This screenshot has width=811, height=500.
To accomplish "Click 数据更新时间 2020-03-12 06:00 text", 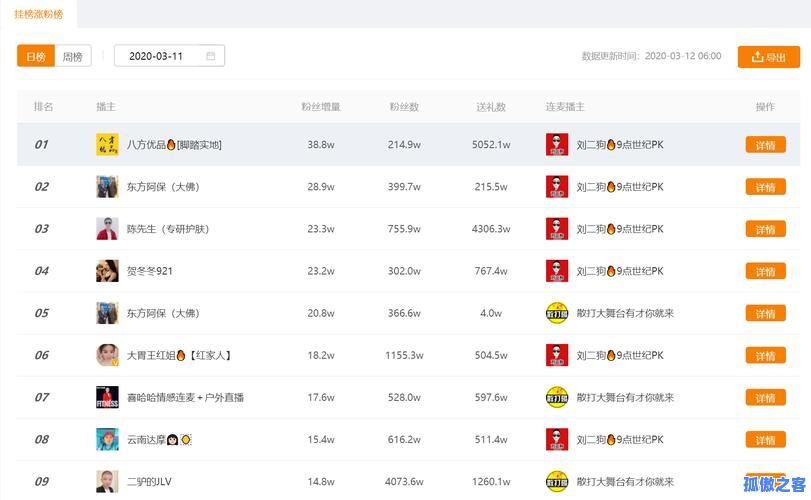I will point(651,56).
